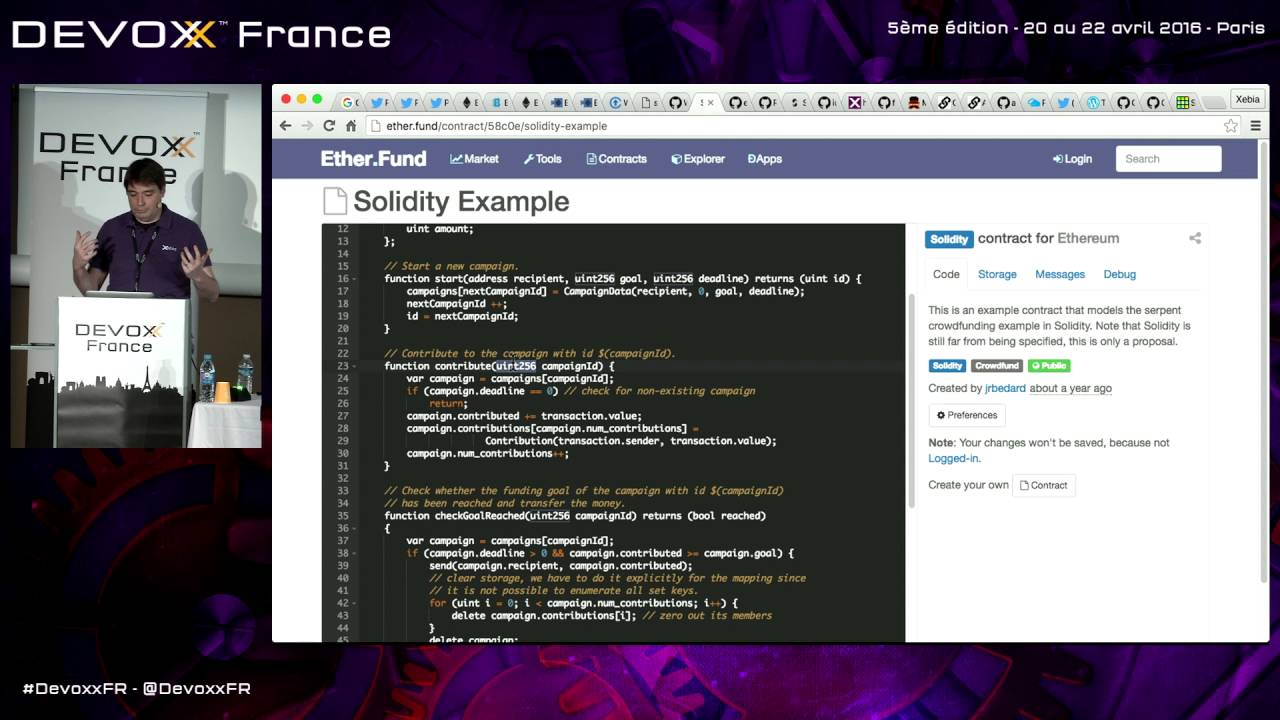Collapse the contribute function at line 23
The height and width of the screenshot is (720, 1280).
point(354,366)
